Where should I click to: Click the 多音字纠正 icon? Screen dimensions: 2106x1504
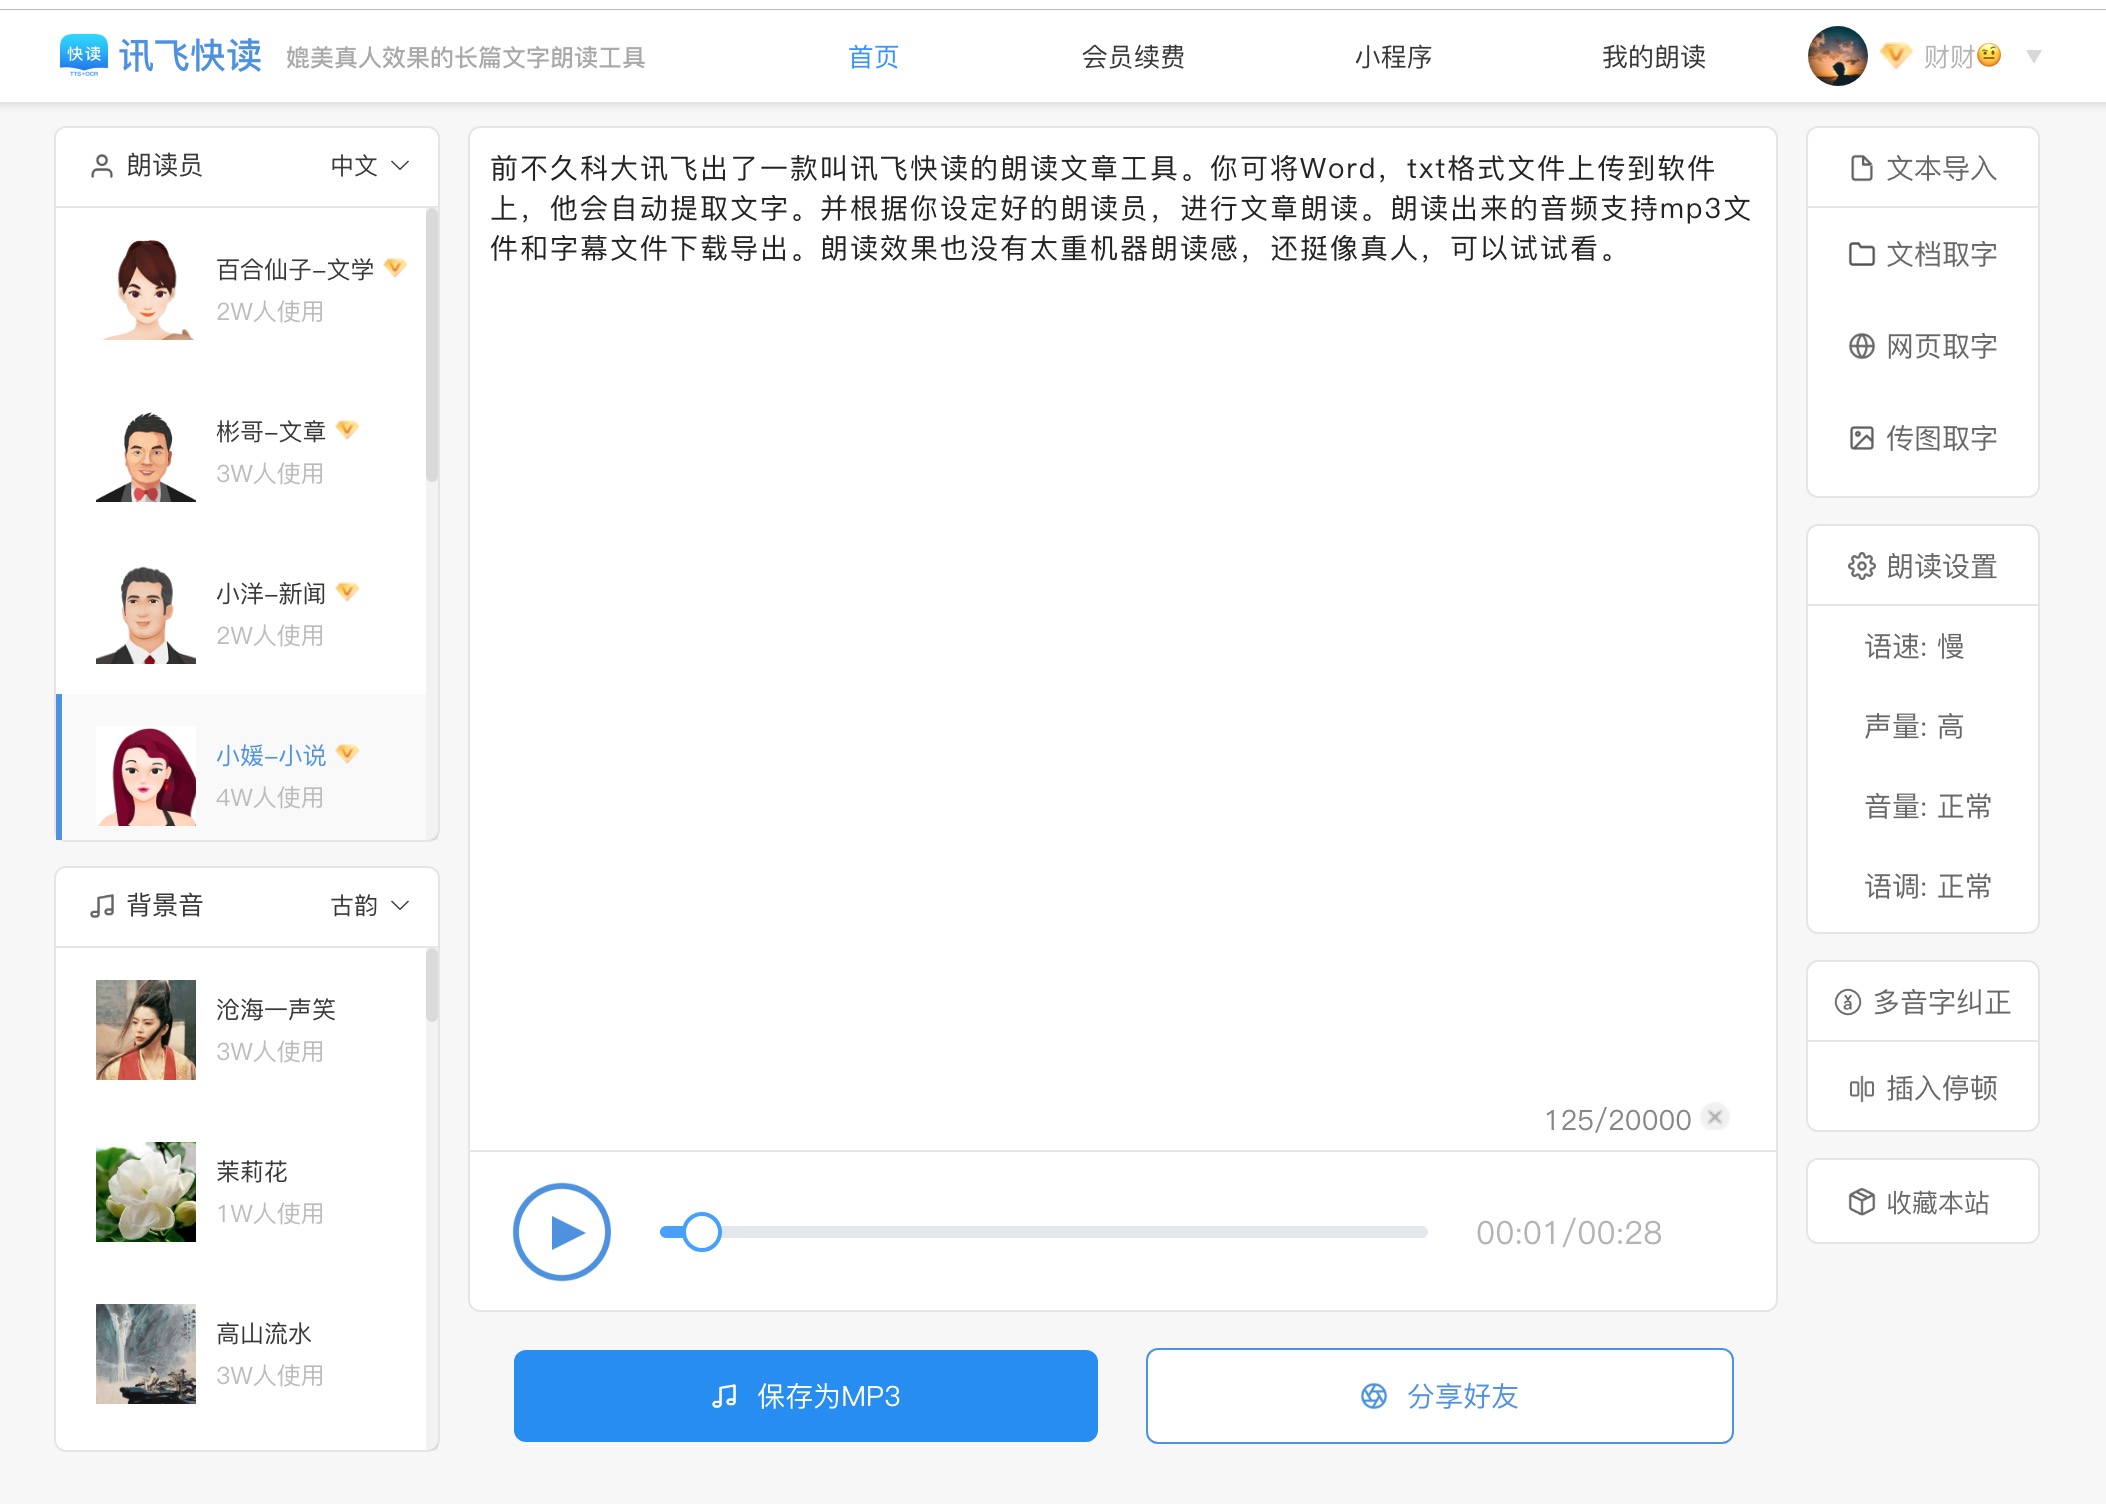click(1848, 1002)
